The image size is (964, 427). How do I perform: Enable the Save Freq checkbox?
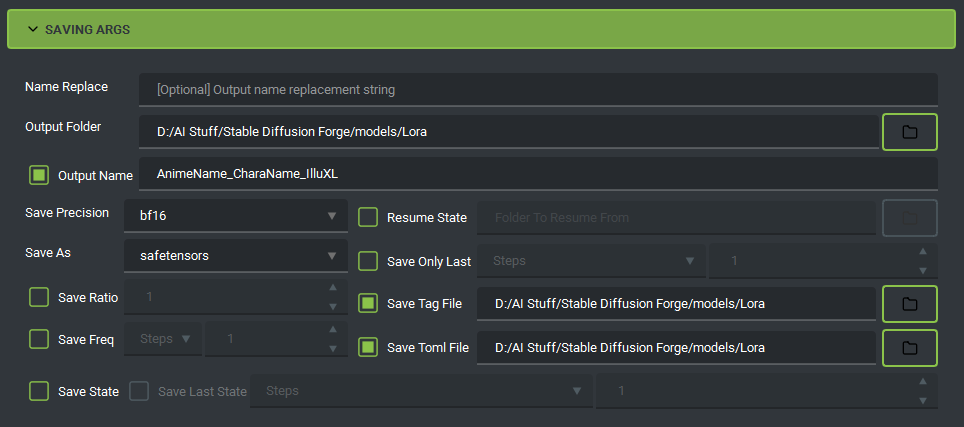click(39, 339)
